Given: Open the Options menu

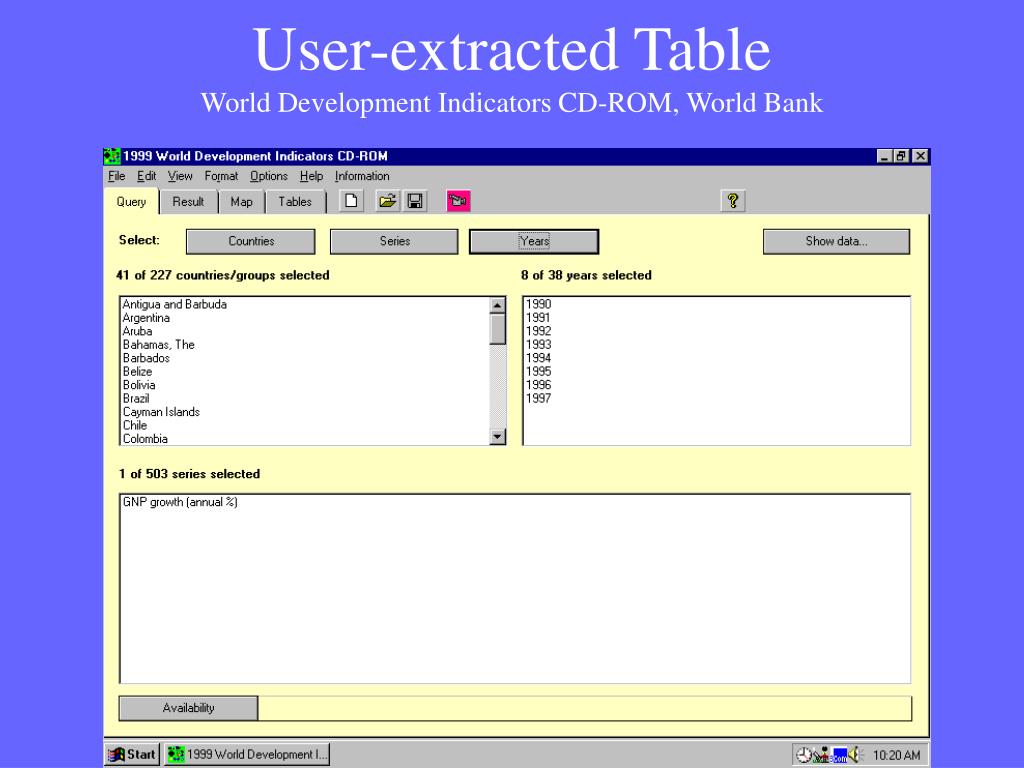Looking at the screenshot, I should click(268, 176).
